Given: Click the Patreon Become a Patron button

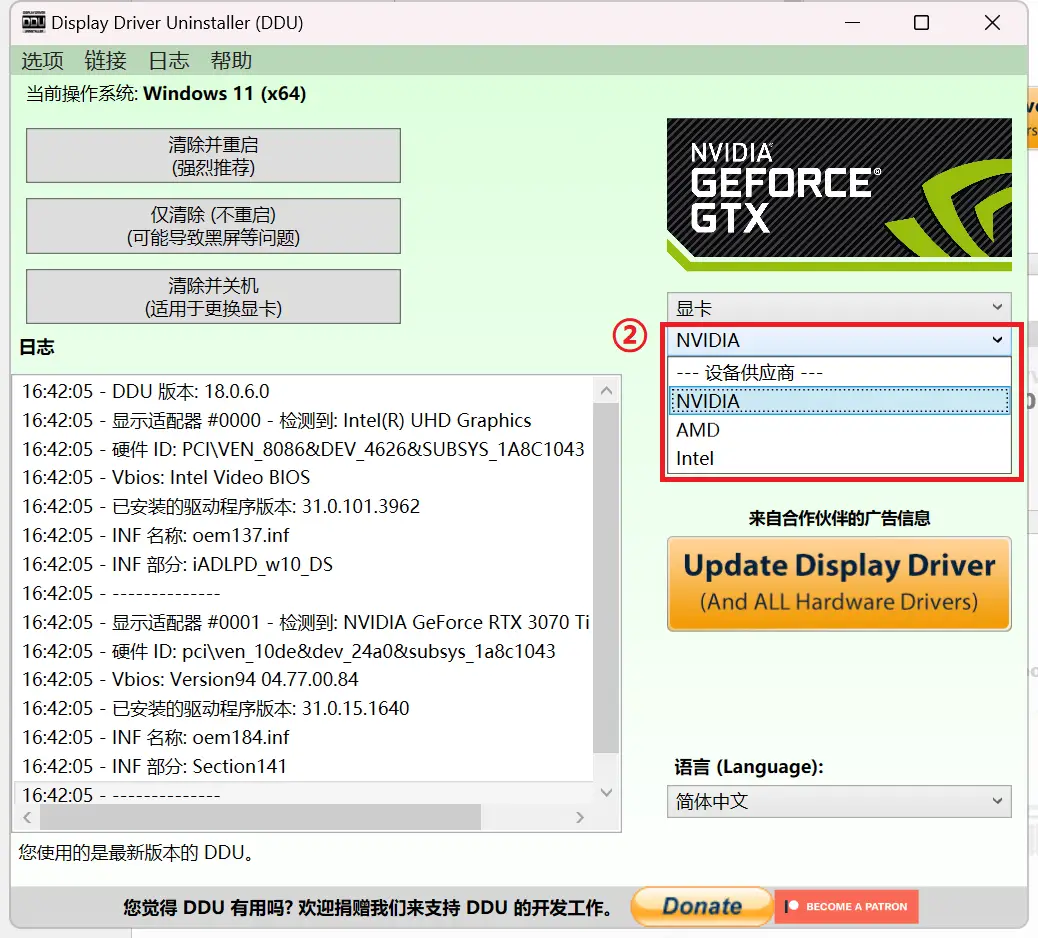Looking at the screenshot, I should (x=846, y=906).
